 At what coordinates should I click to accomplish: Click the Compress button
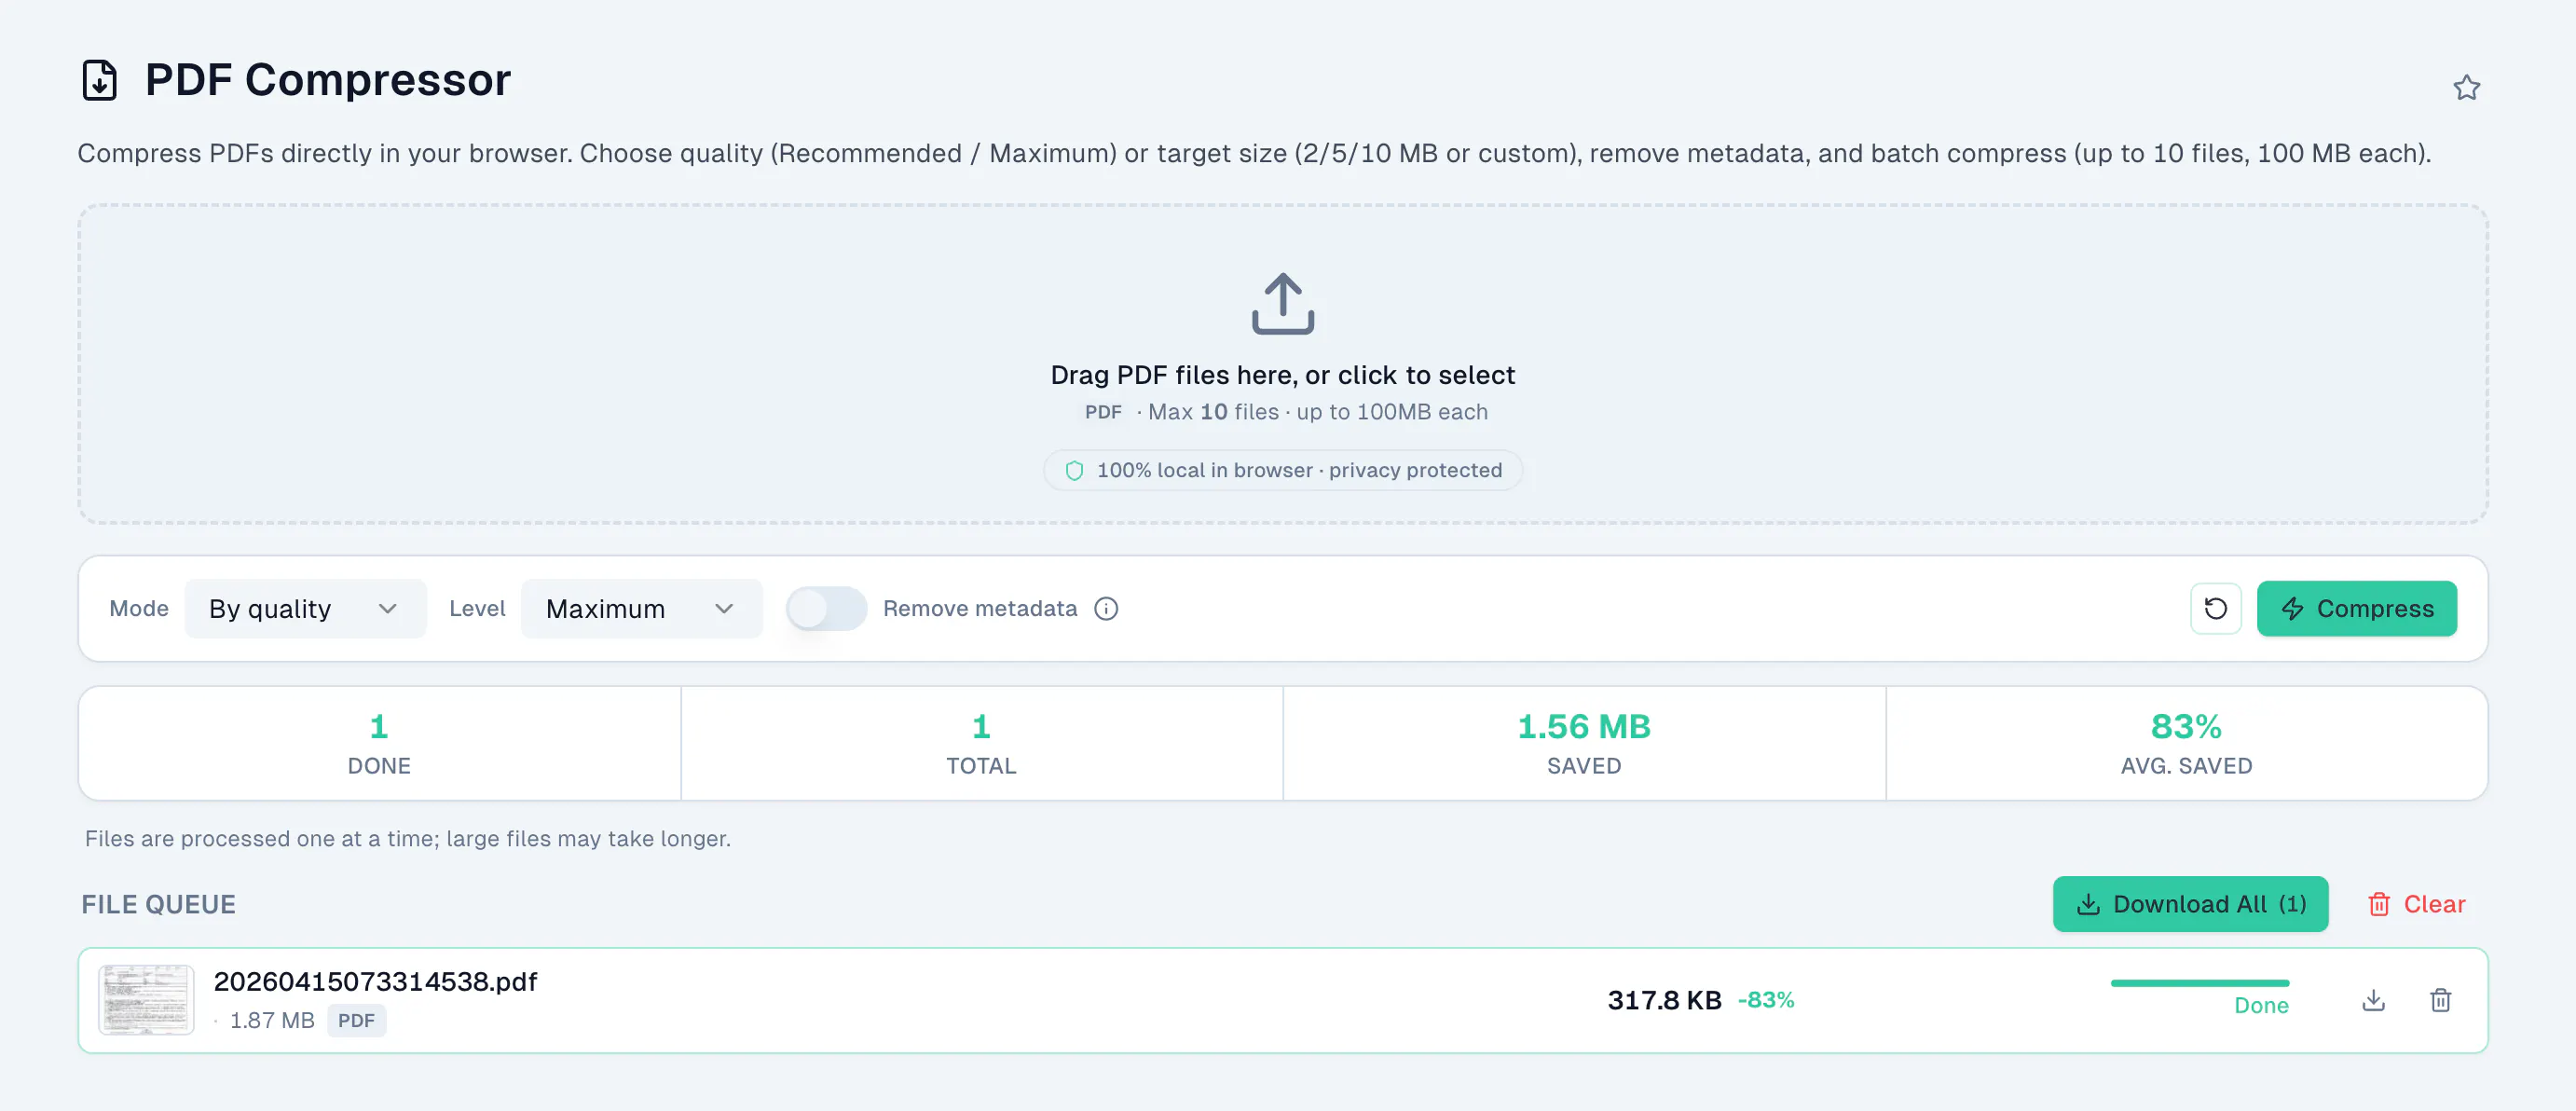point(2356,608)
